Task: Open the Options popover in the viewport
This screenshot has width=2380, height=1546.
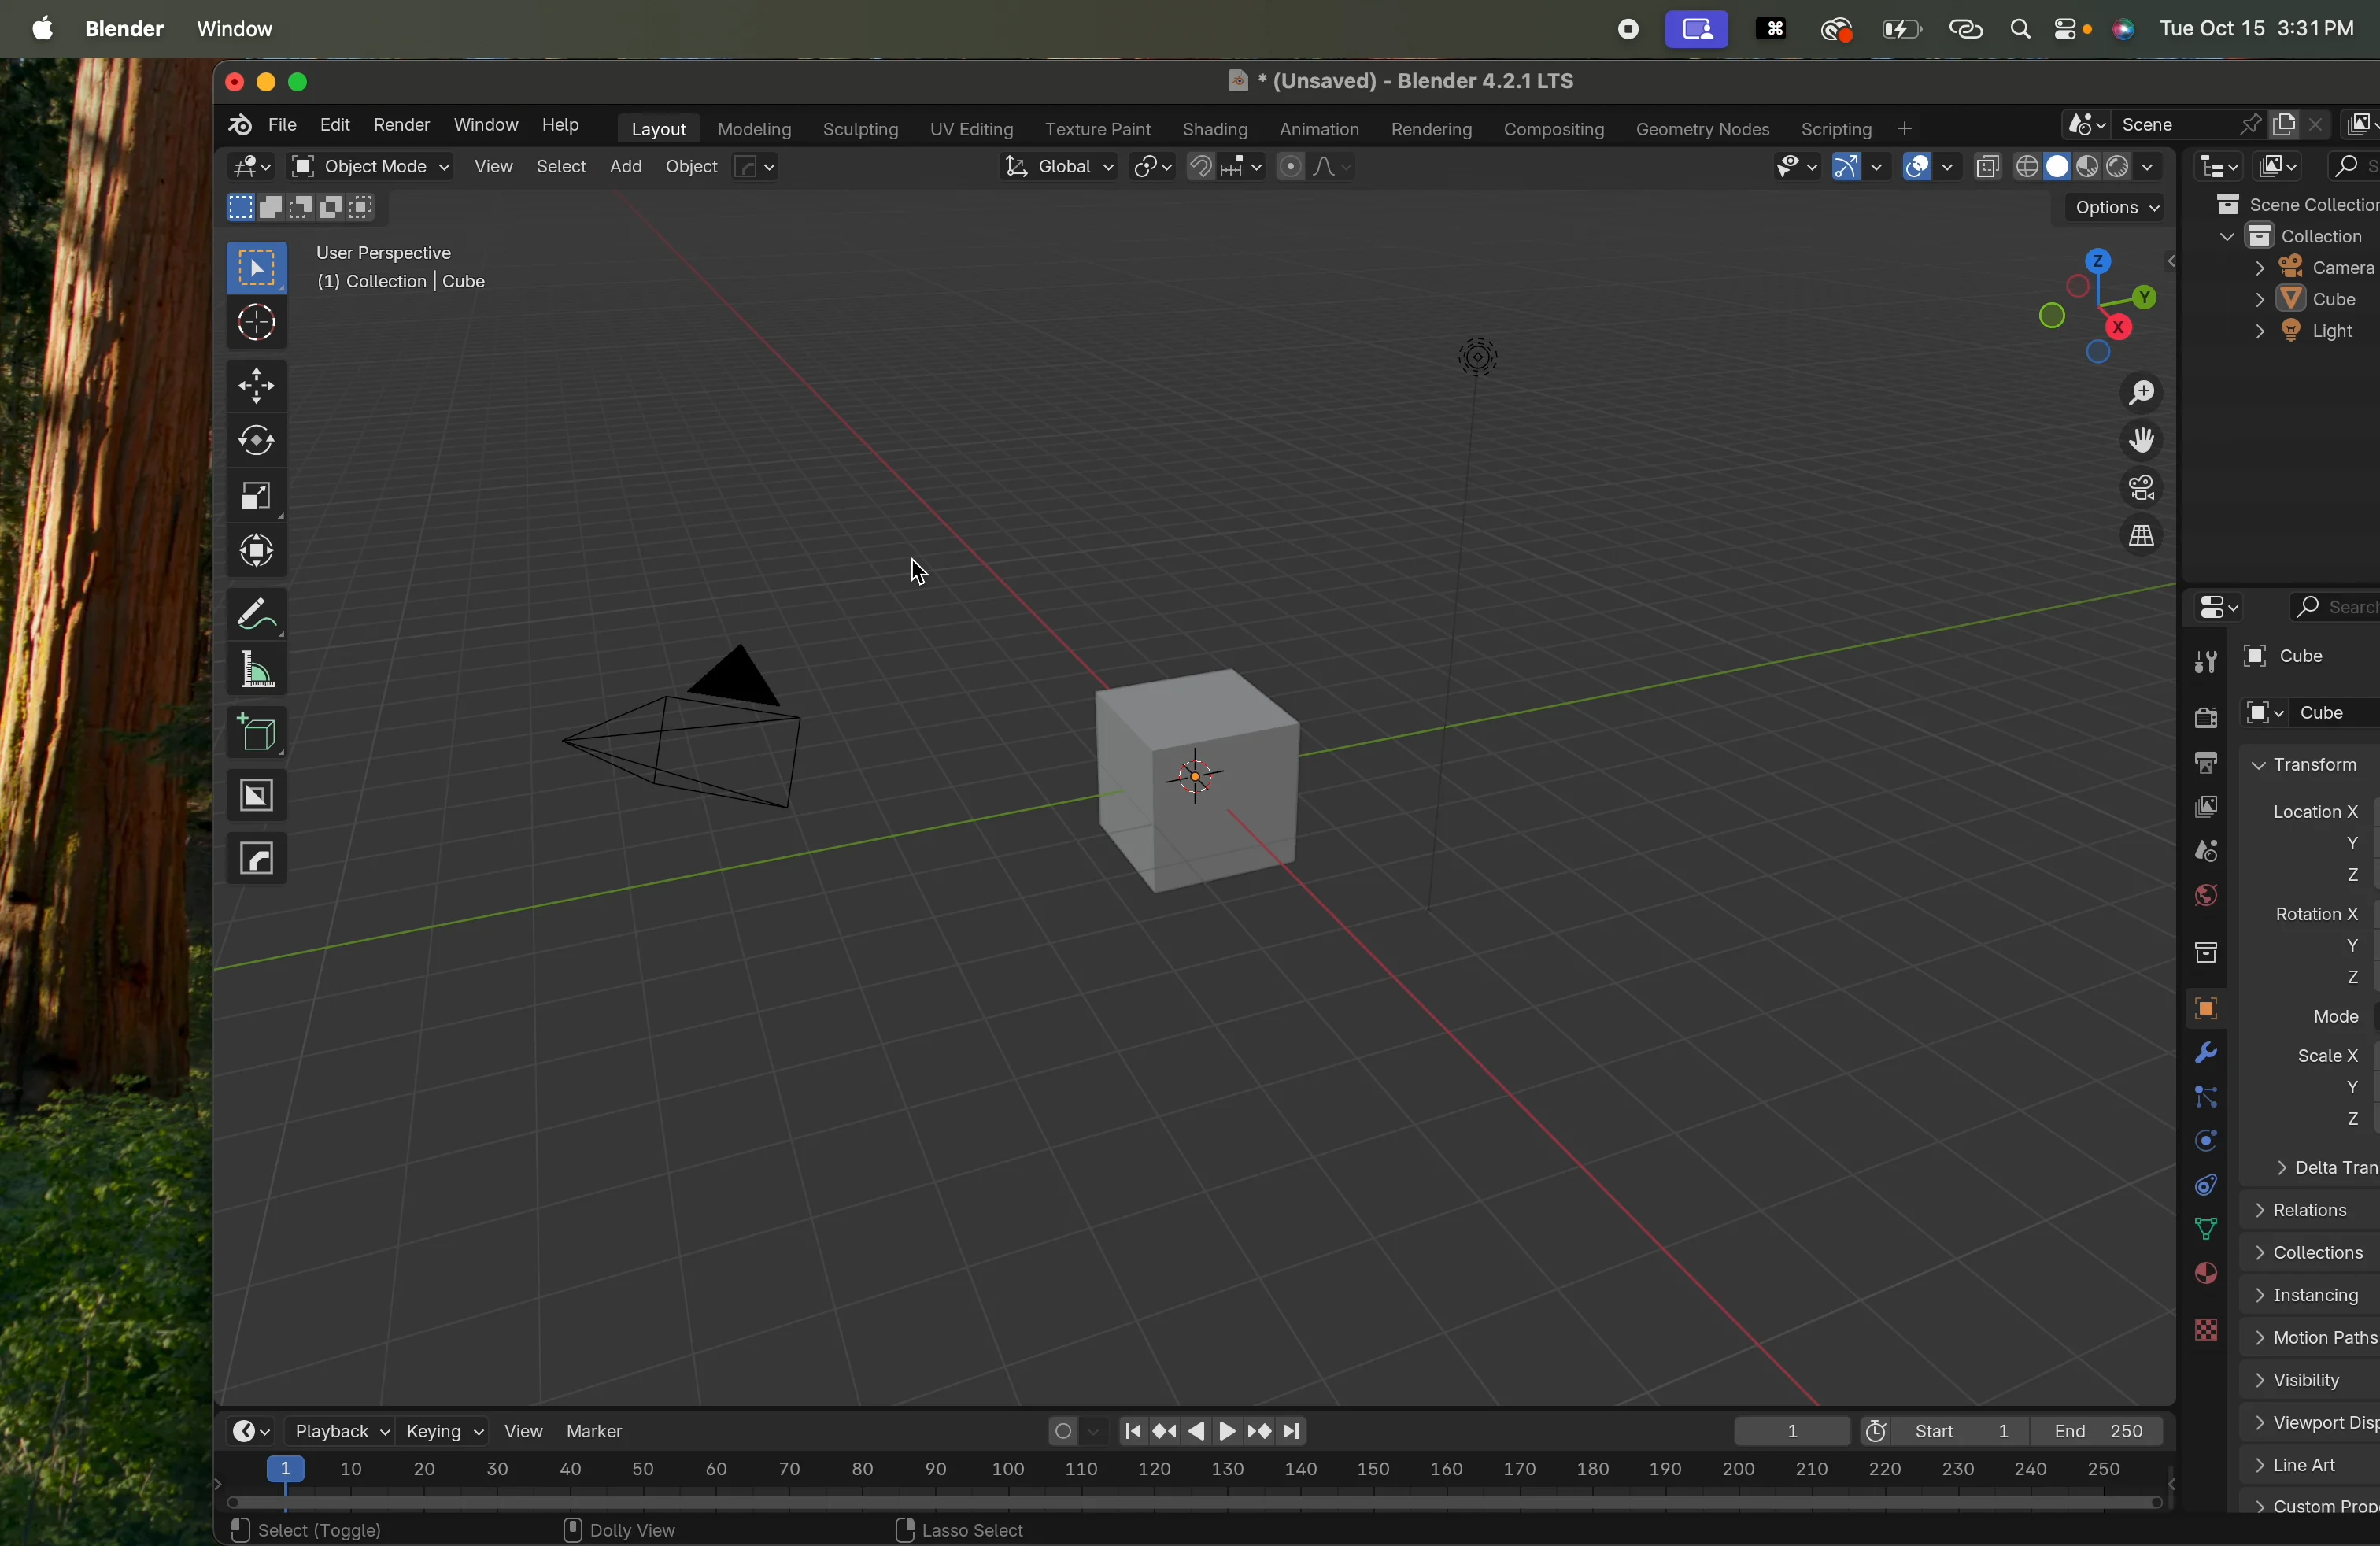Action: coord(2110,208)
